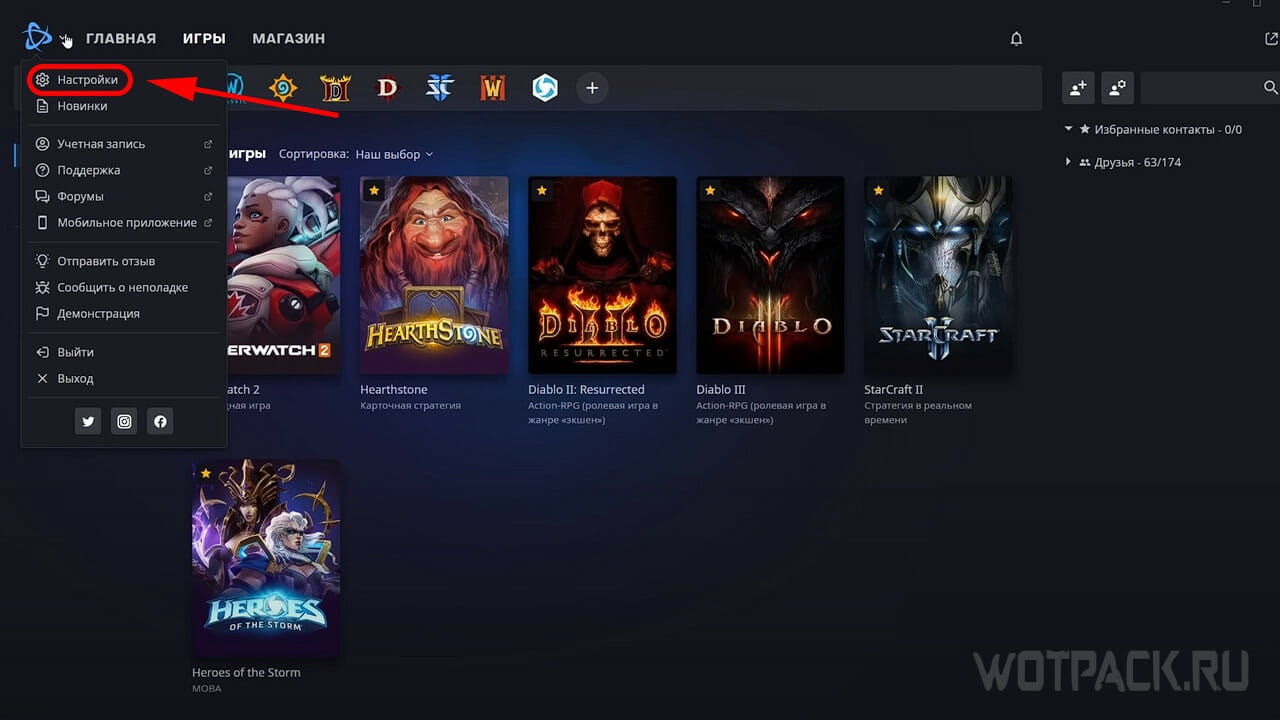1280x720 pixels.
Task: Open the Twitter social link
Action: pos(88,422)
